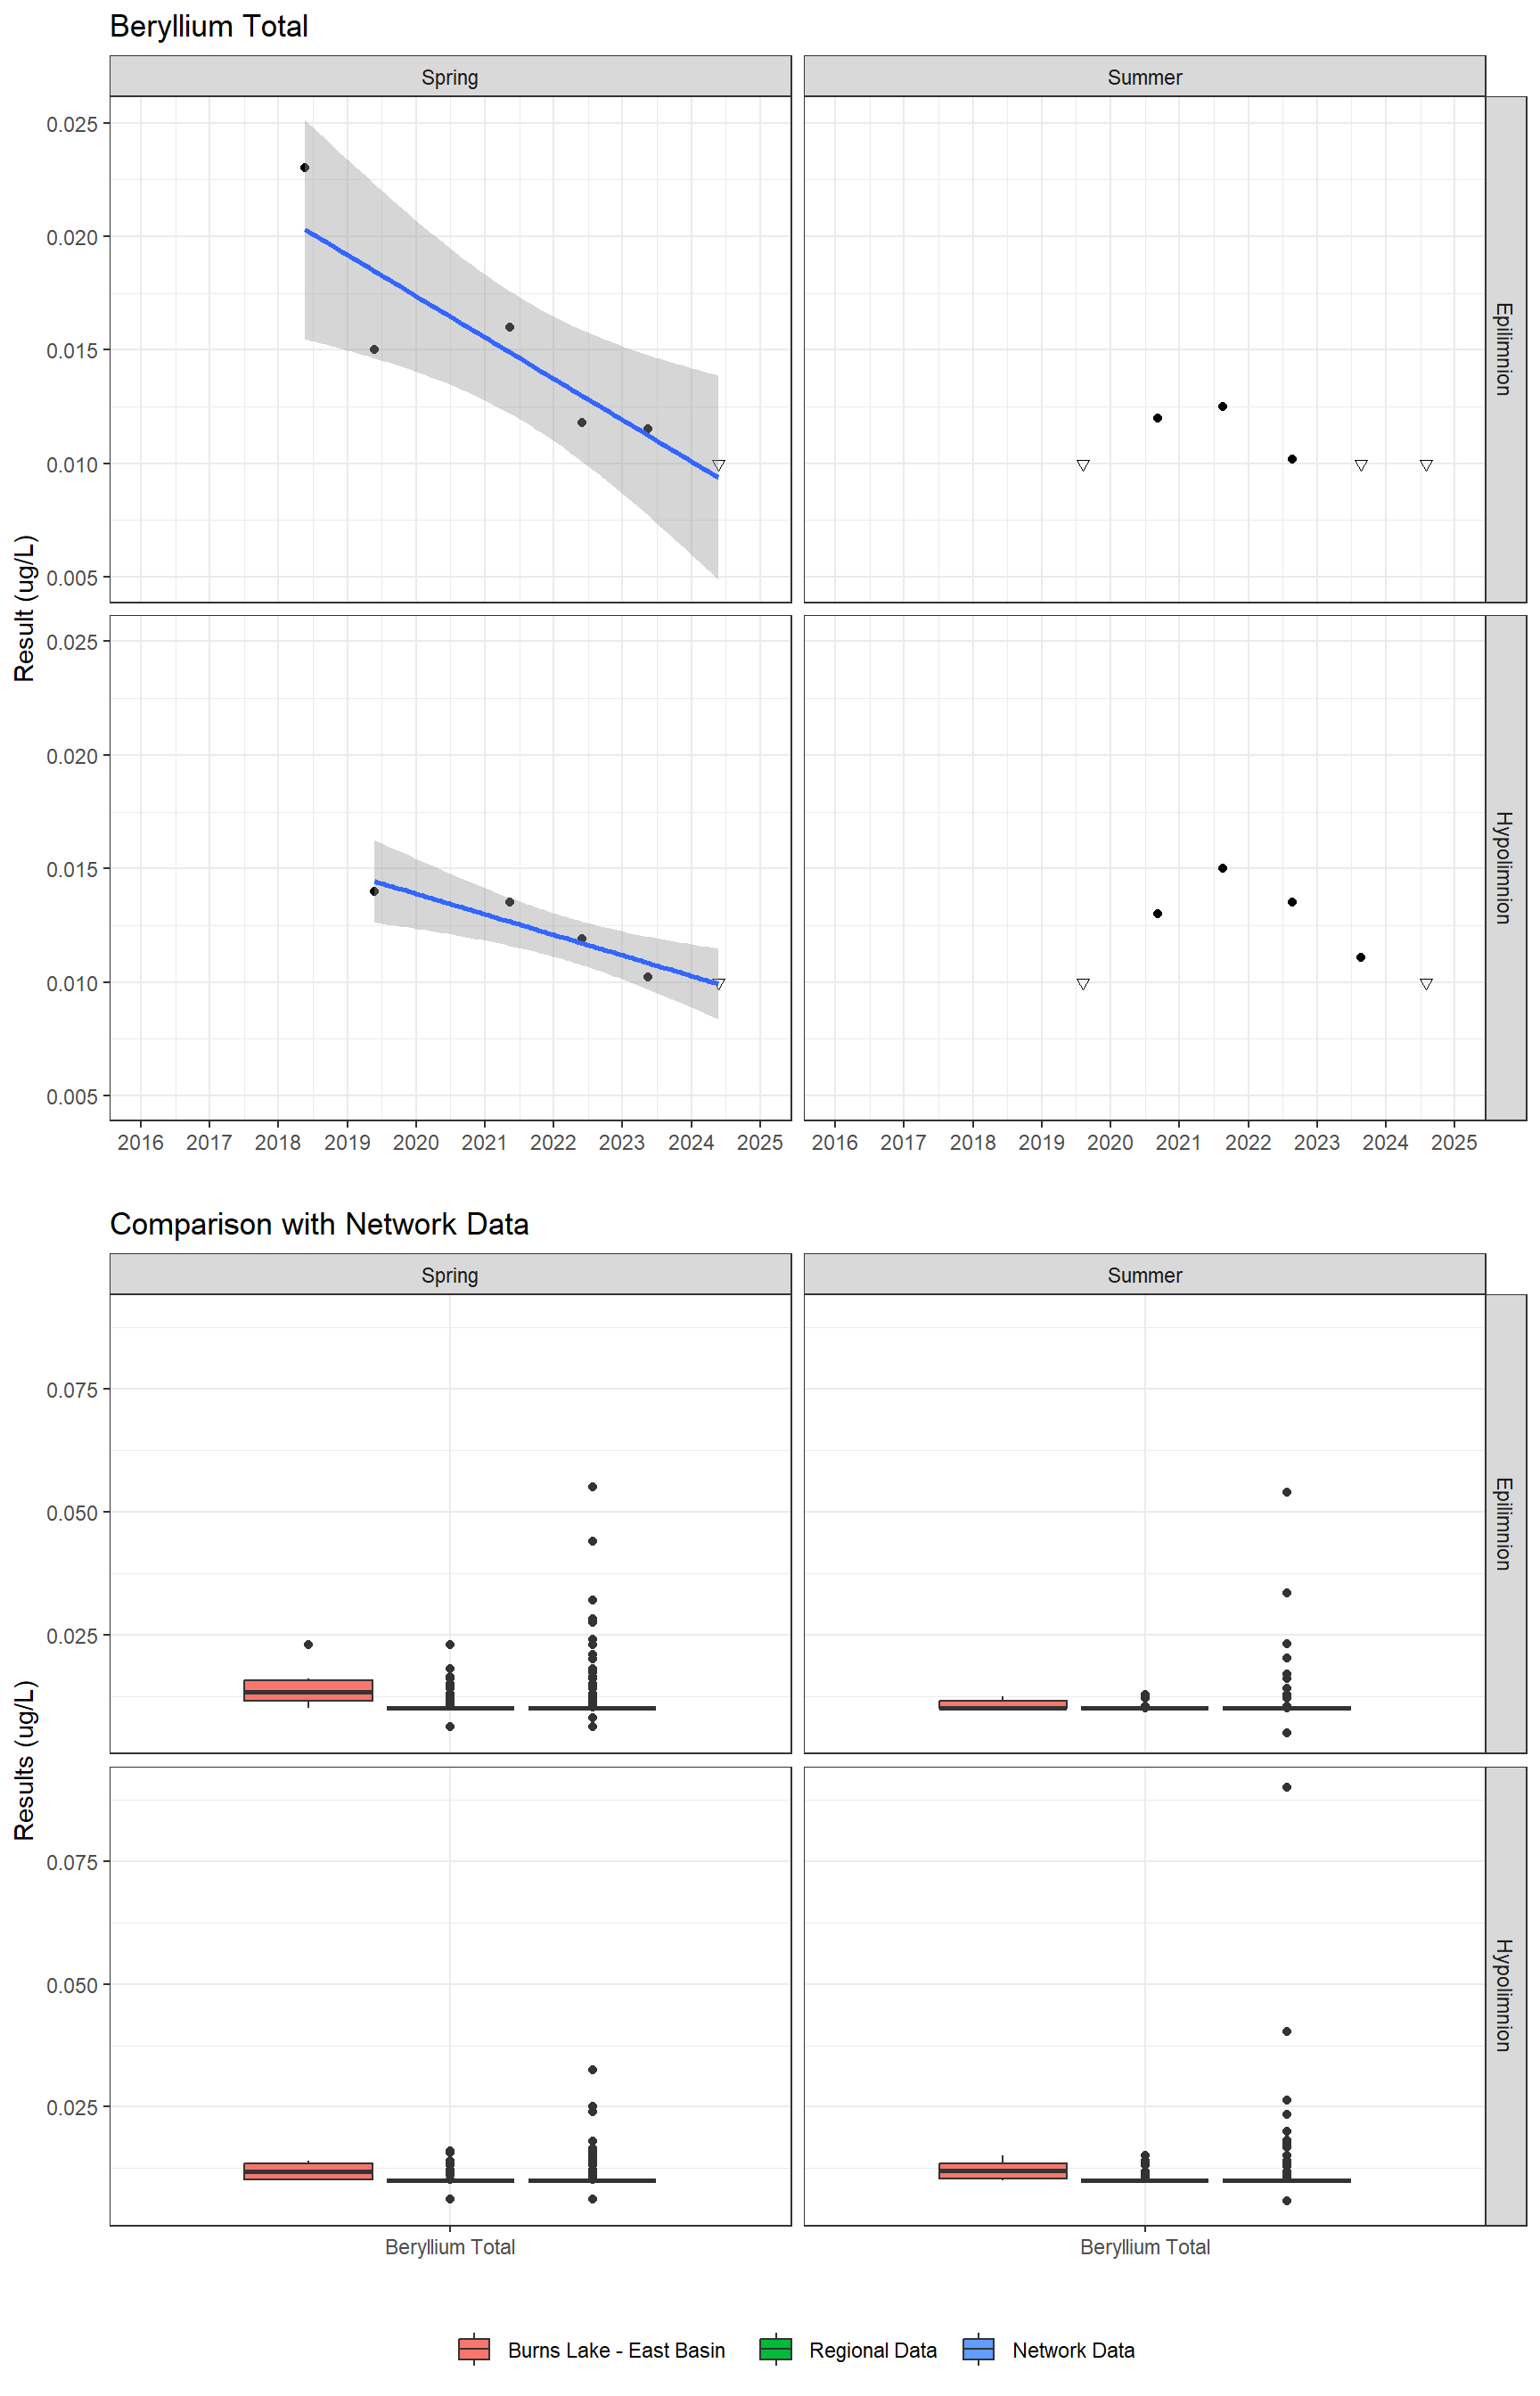Click the Hypolimnion strip label of the comparison chart
The width and height of the screenshot is (1540, 2396).
point(1505,1996)
